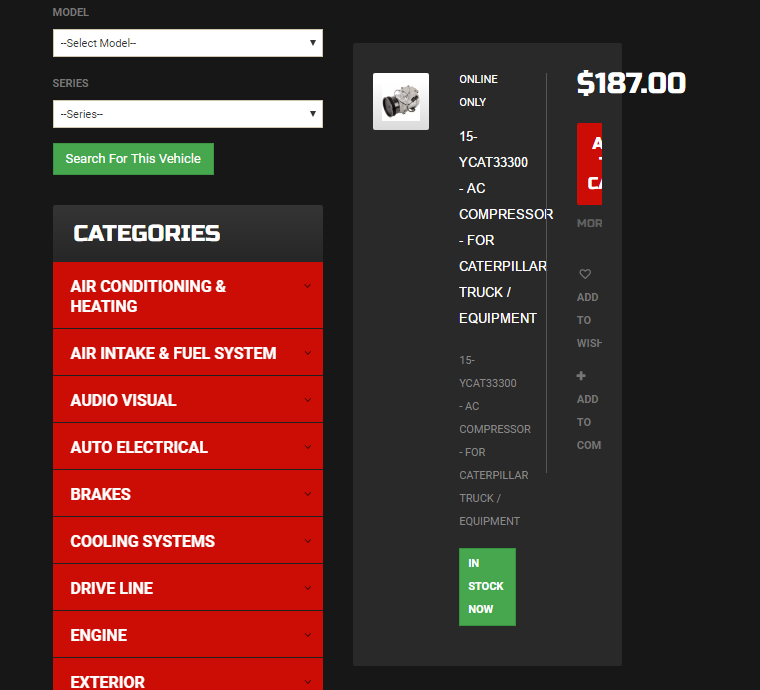
Task: Click grey 15-YCAT33300 product description text
Action: click(x=494, y=440)
